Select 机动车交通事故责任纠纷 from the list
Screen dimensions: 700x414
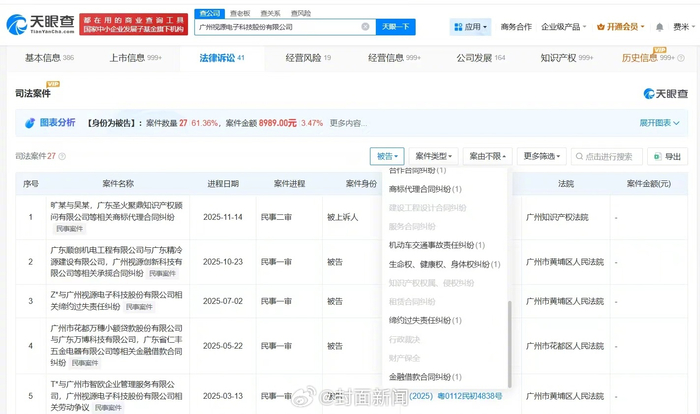pos(436,245)
